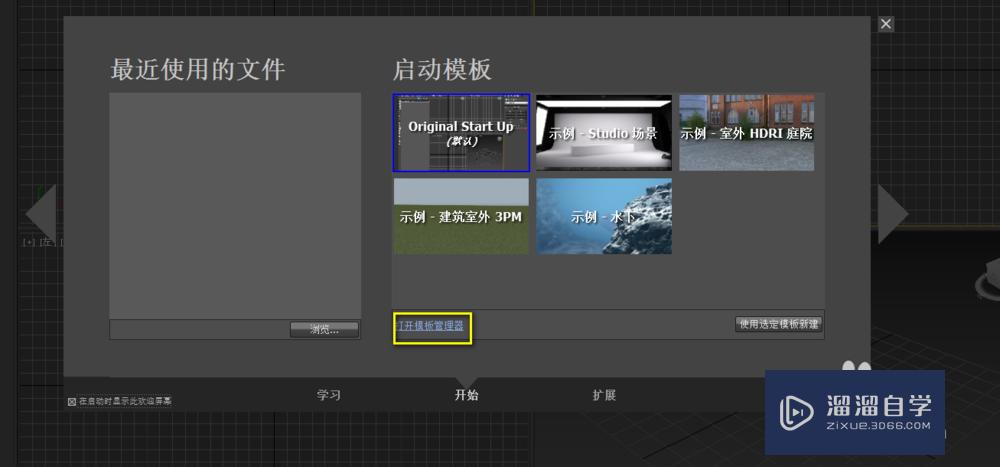This screenshot has height=467, width=1000.
Task: Select the 示例 - 水下 underwater template
Action: (x=603, y=216)
